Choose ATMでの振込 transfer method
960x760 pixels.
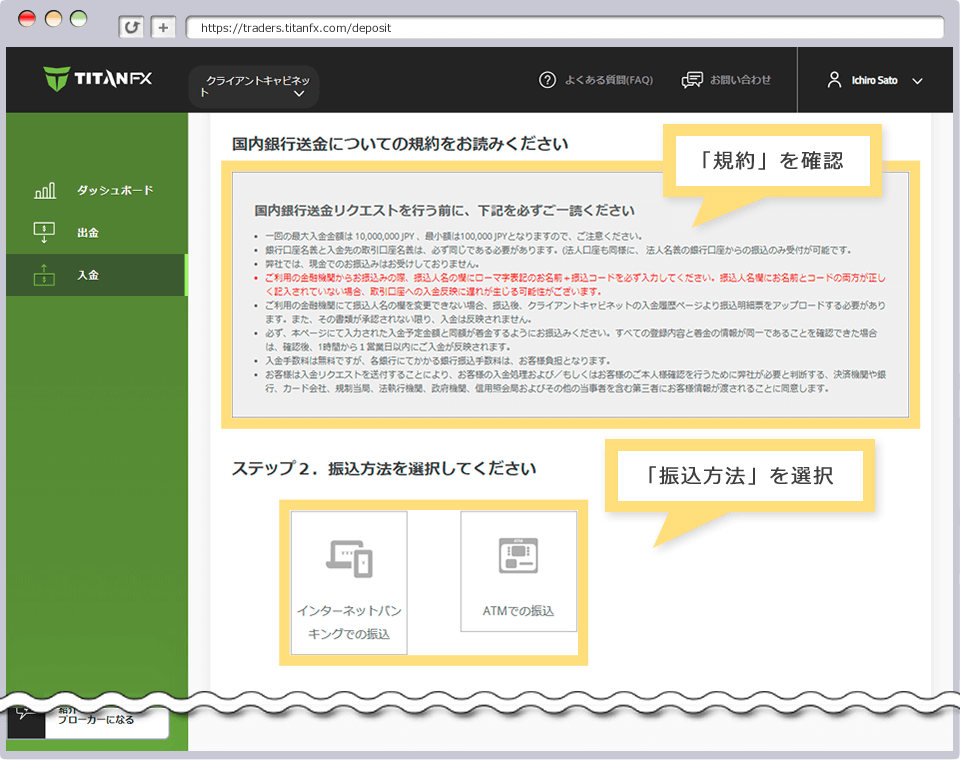point(518,611)
